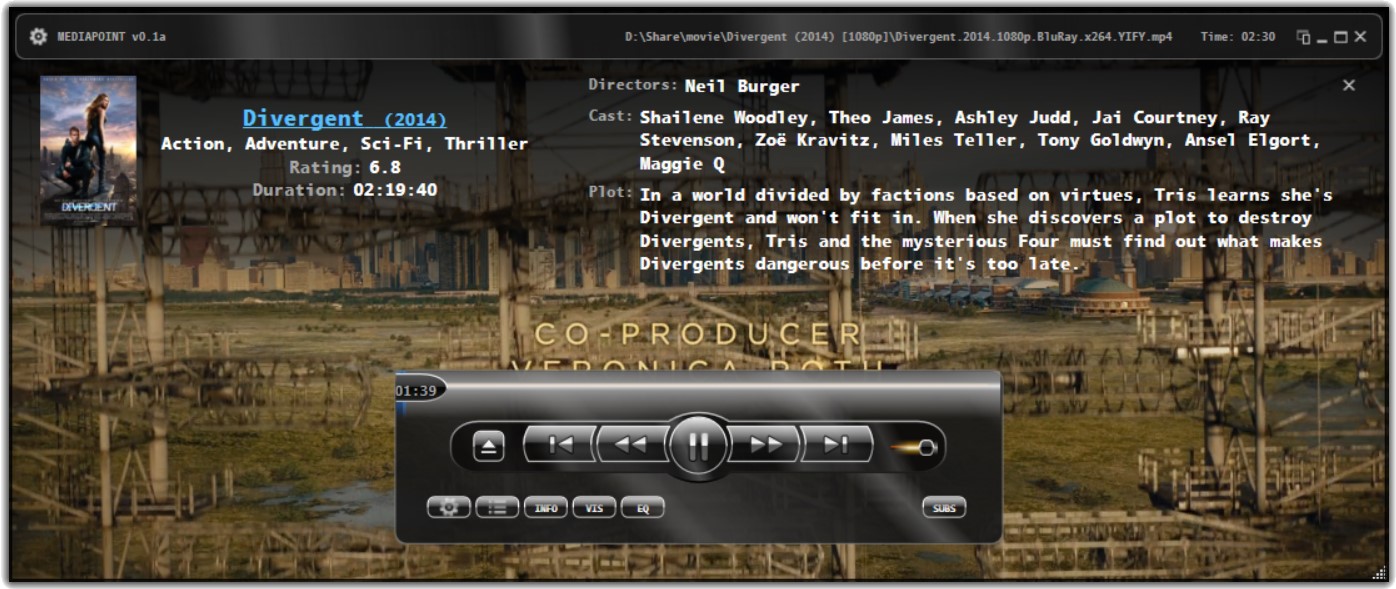Image resolution: width=1396 pixels, height=589 pixels.
Task: Open player settings gear in control panel
Action: [449, 507]
